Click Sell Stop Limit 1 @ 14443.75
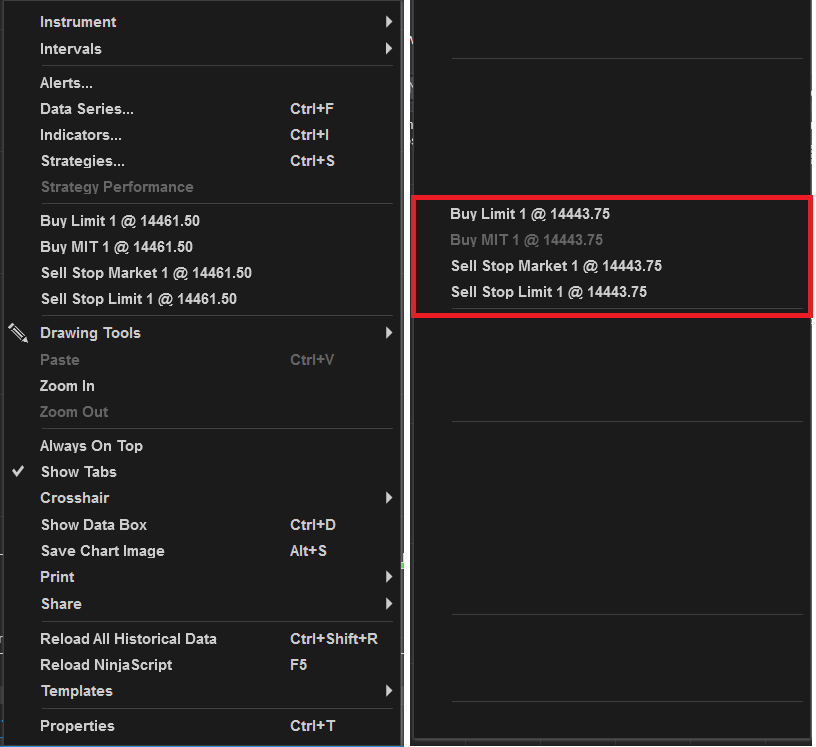 click(549, 292)
